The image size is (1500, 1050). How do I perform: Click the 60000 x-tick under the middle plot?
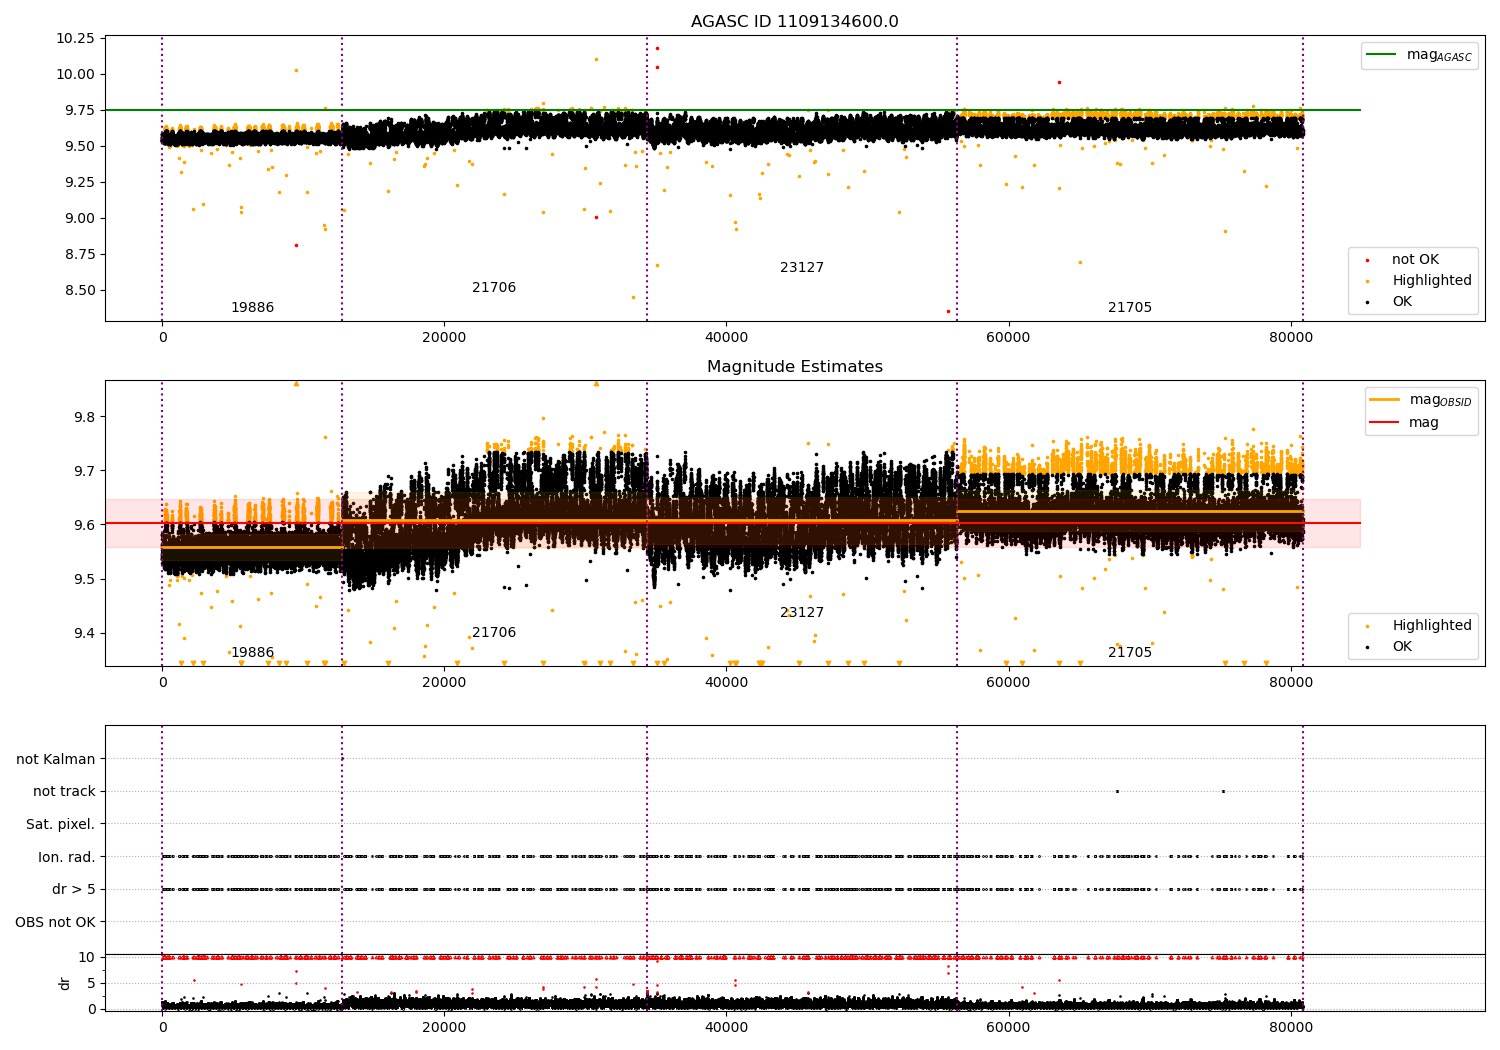click(1008, 683)
